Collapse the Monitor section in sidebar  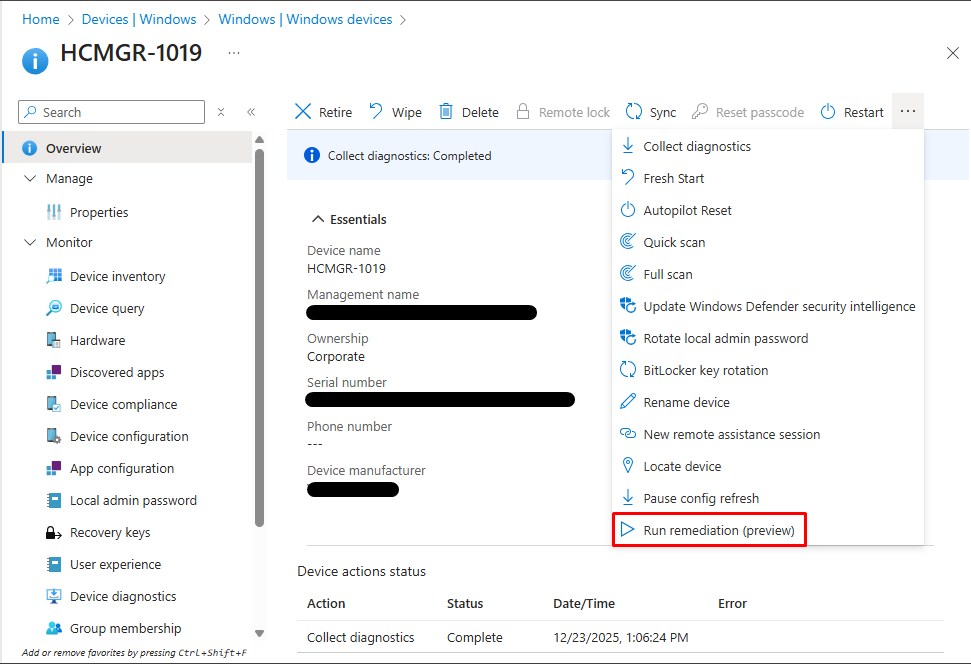pos(30,242)
